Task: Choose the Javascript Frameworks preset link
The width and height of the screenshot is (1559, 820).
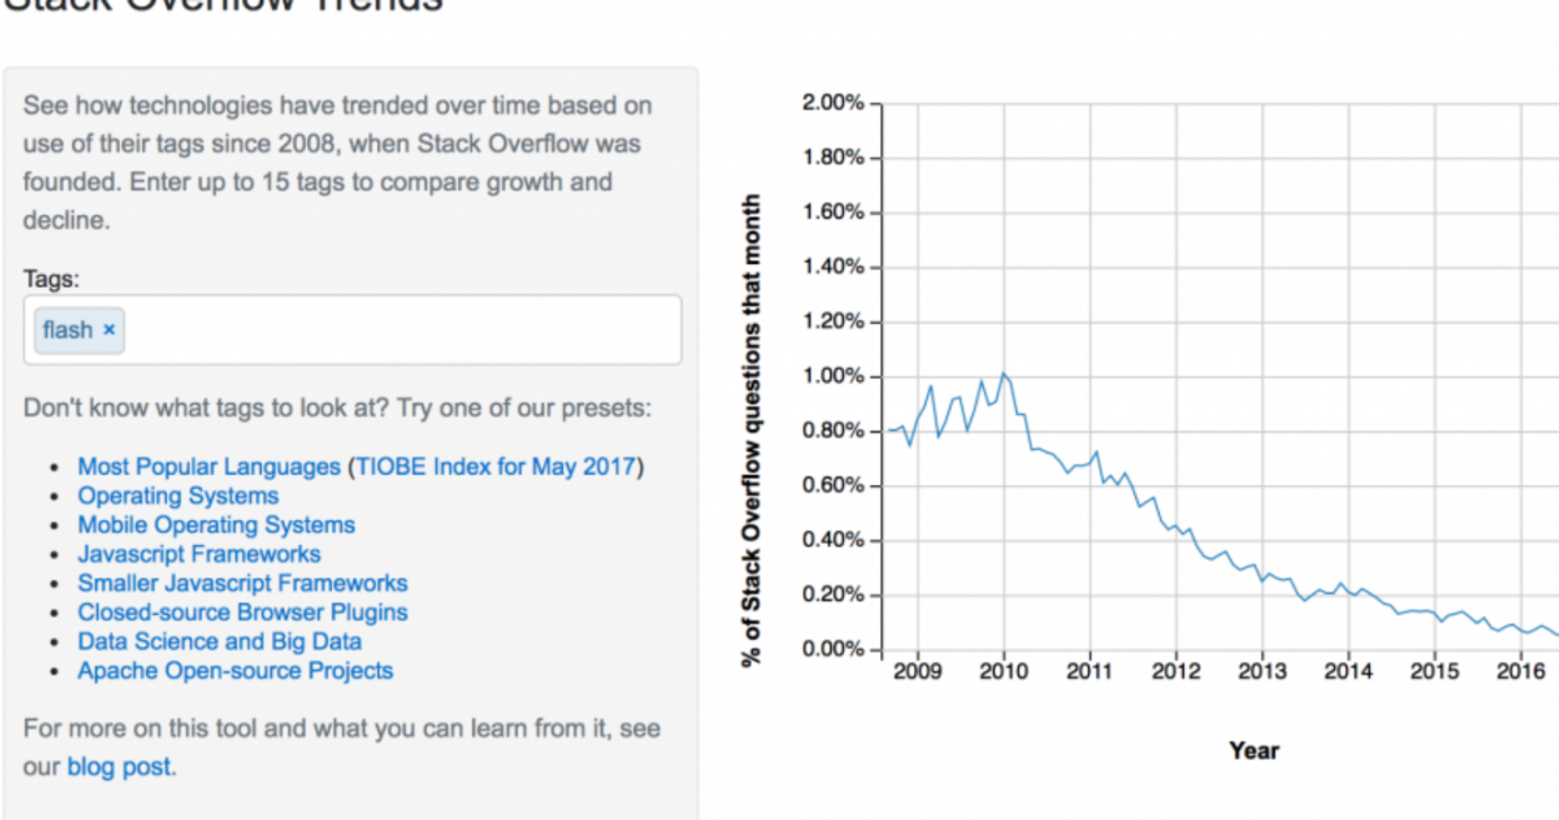Action: pyautogui.click(x=199, y=554)
